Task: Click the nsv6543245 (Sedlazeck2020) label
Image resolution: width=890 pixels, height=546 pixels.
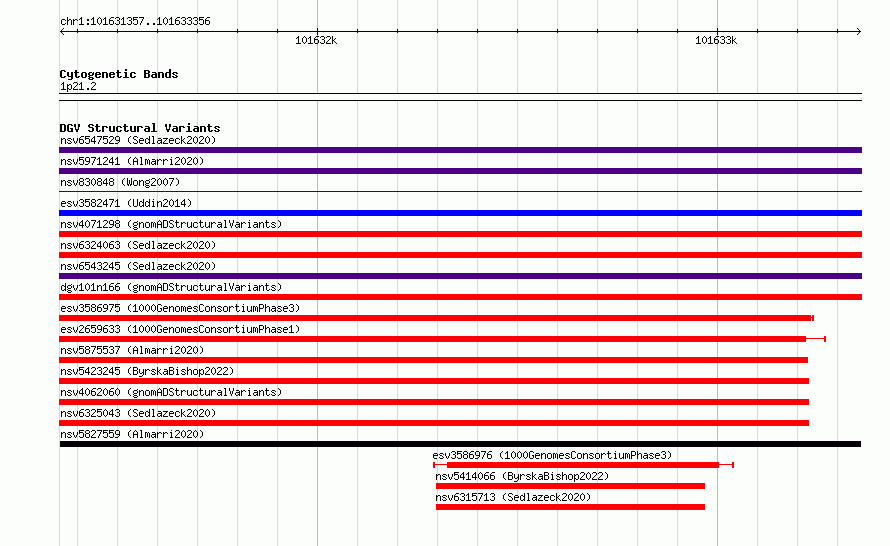Action: pos(138,266)
